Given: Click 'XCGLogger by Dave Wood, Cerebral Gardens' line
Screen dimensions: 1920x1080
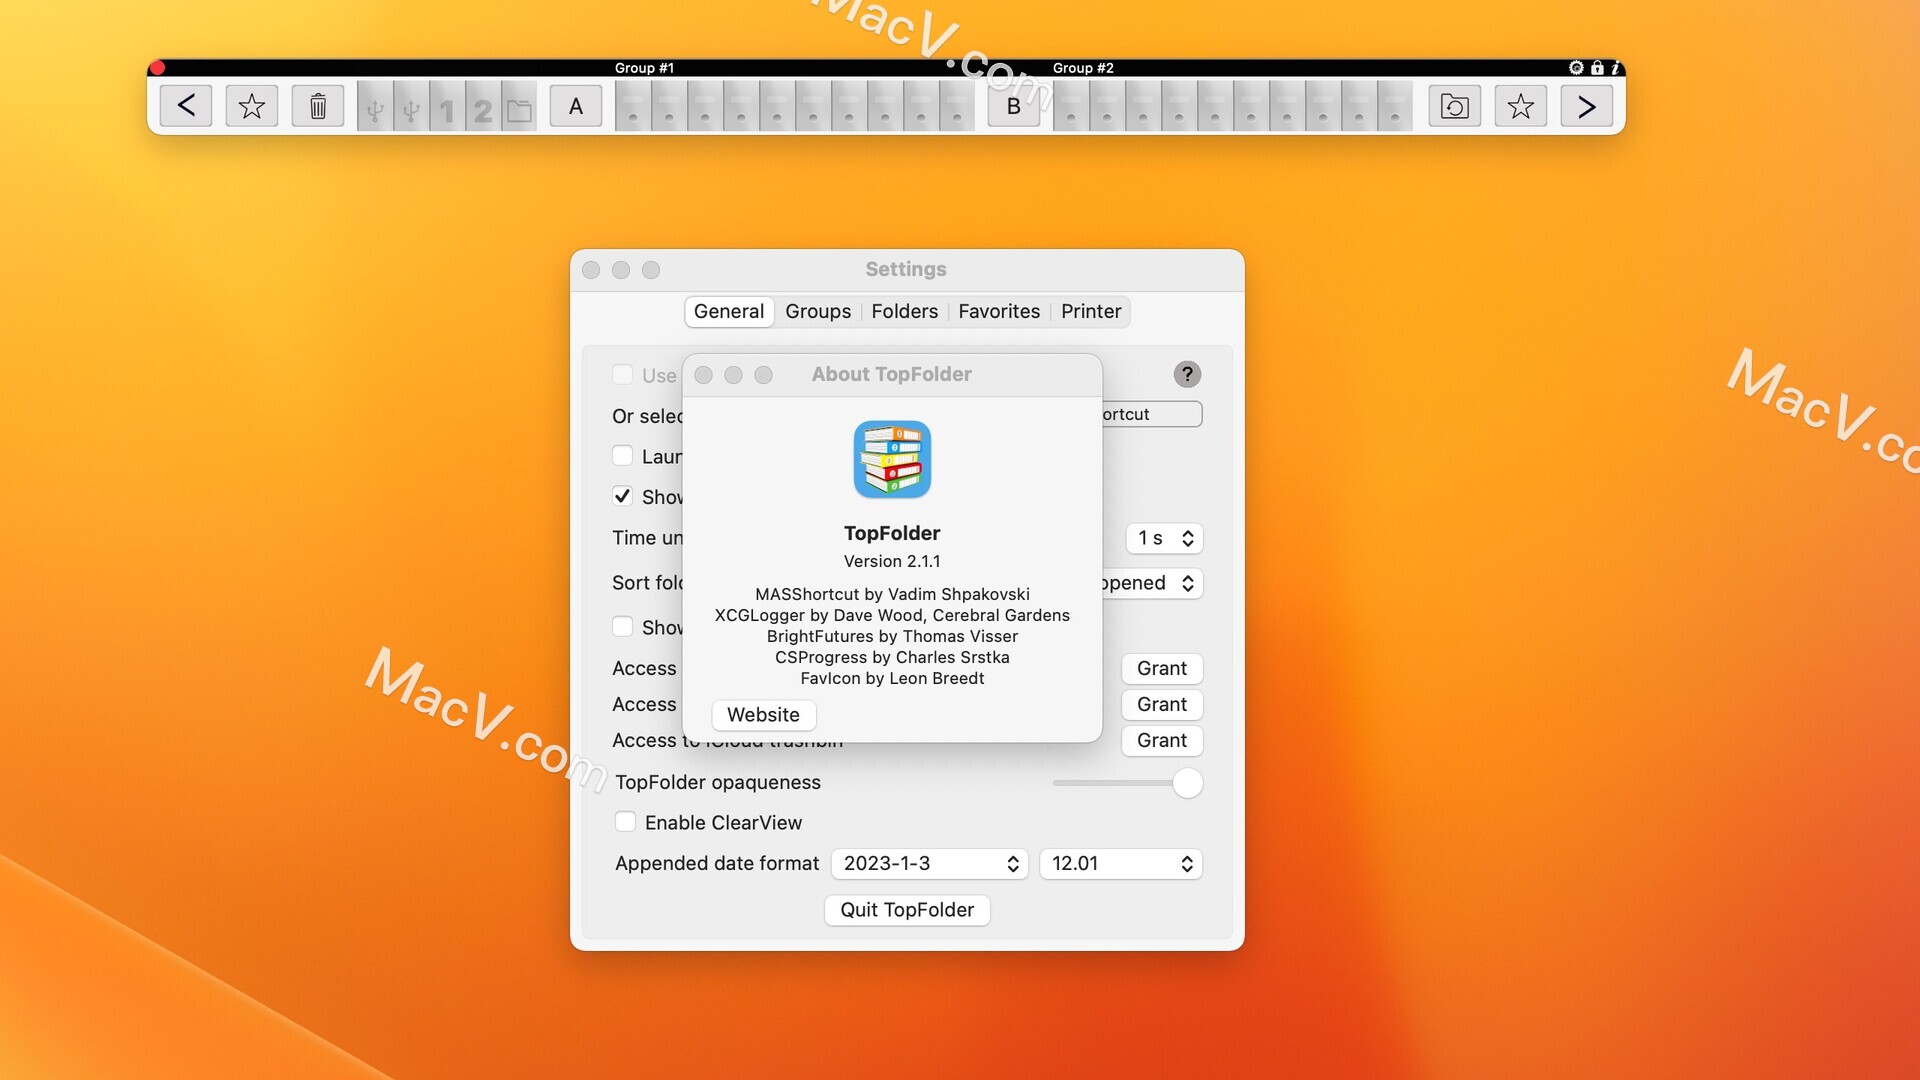Looking at the screenshot, I should [x=892, y=615].
